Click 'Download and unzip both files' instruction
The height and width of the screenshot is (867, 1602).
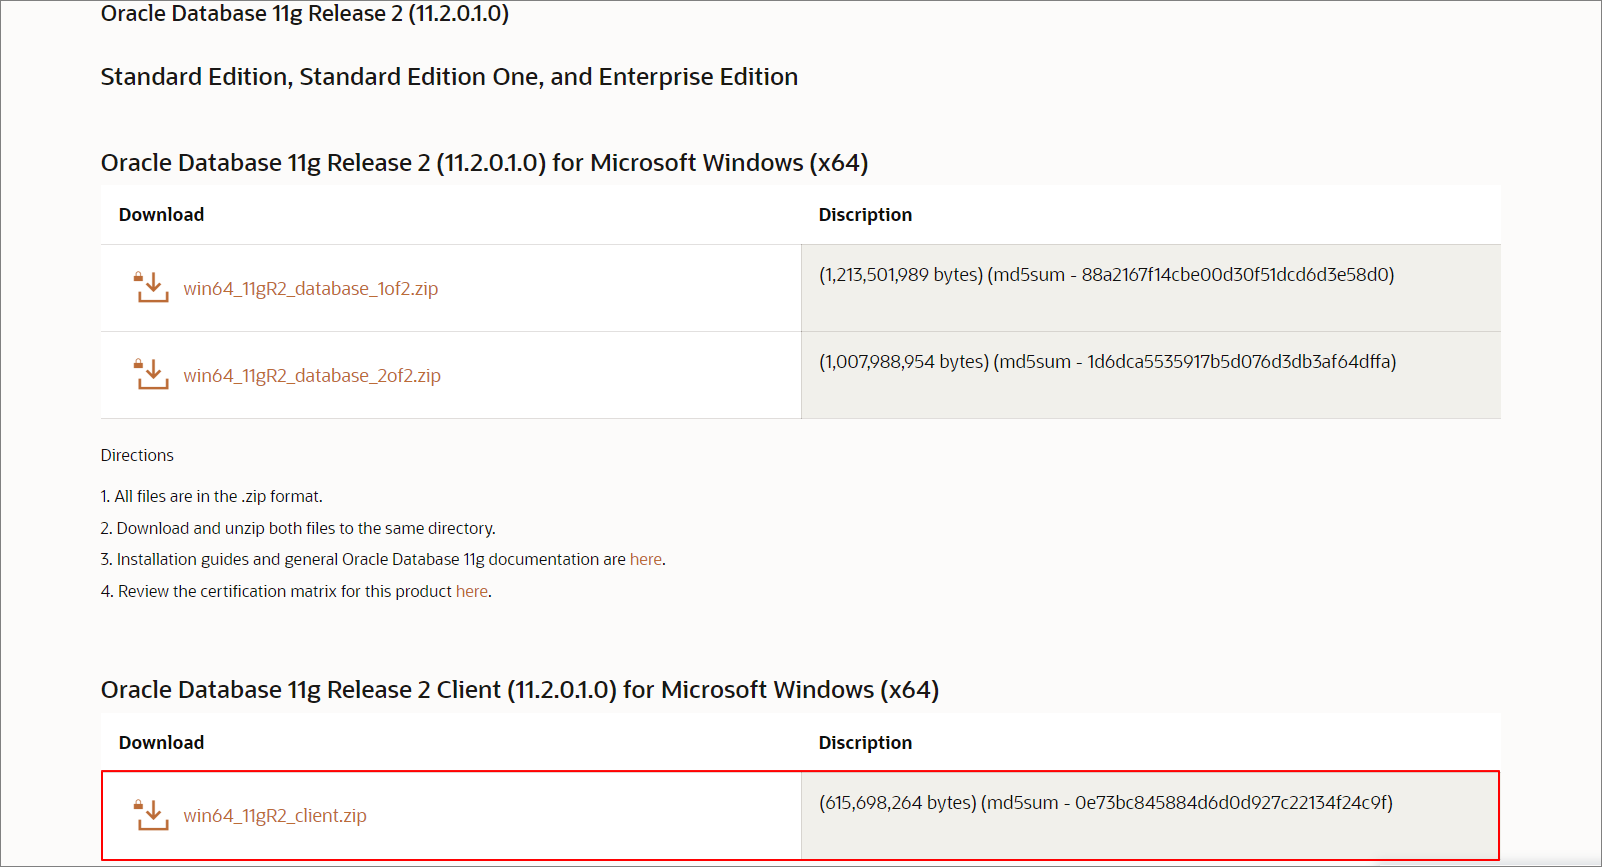[298, 529]
